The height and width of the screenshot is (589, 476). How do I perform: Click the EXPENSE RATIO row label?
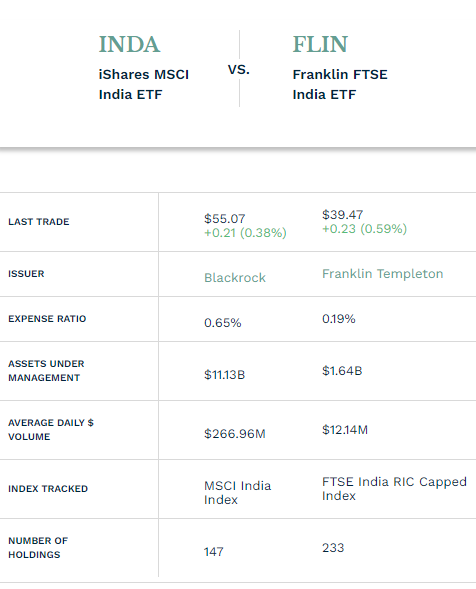pyautogui.click(x=47, y=319)
